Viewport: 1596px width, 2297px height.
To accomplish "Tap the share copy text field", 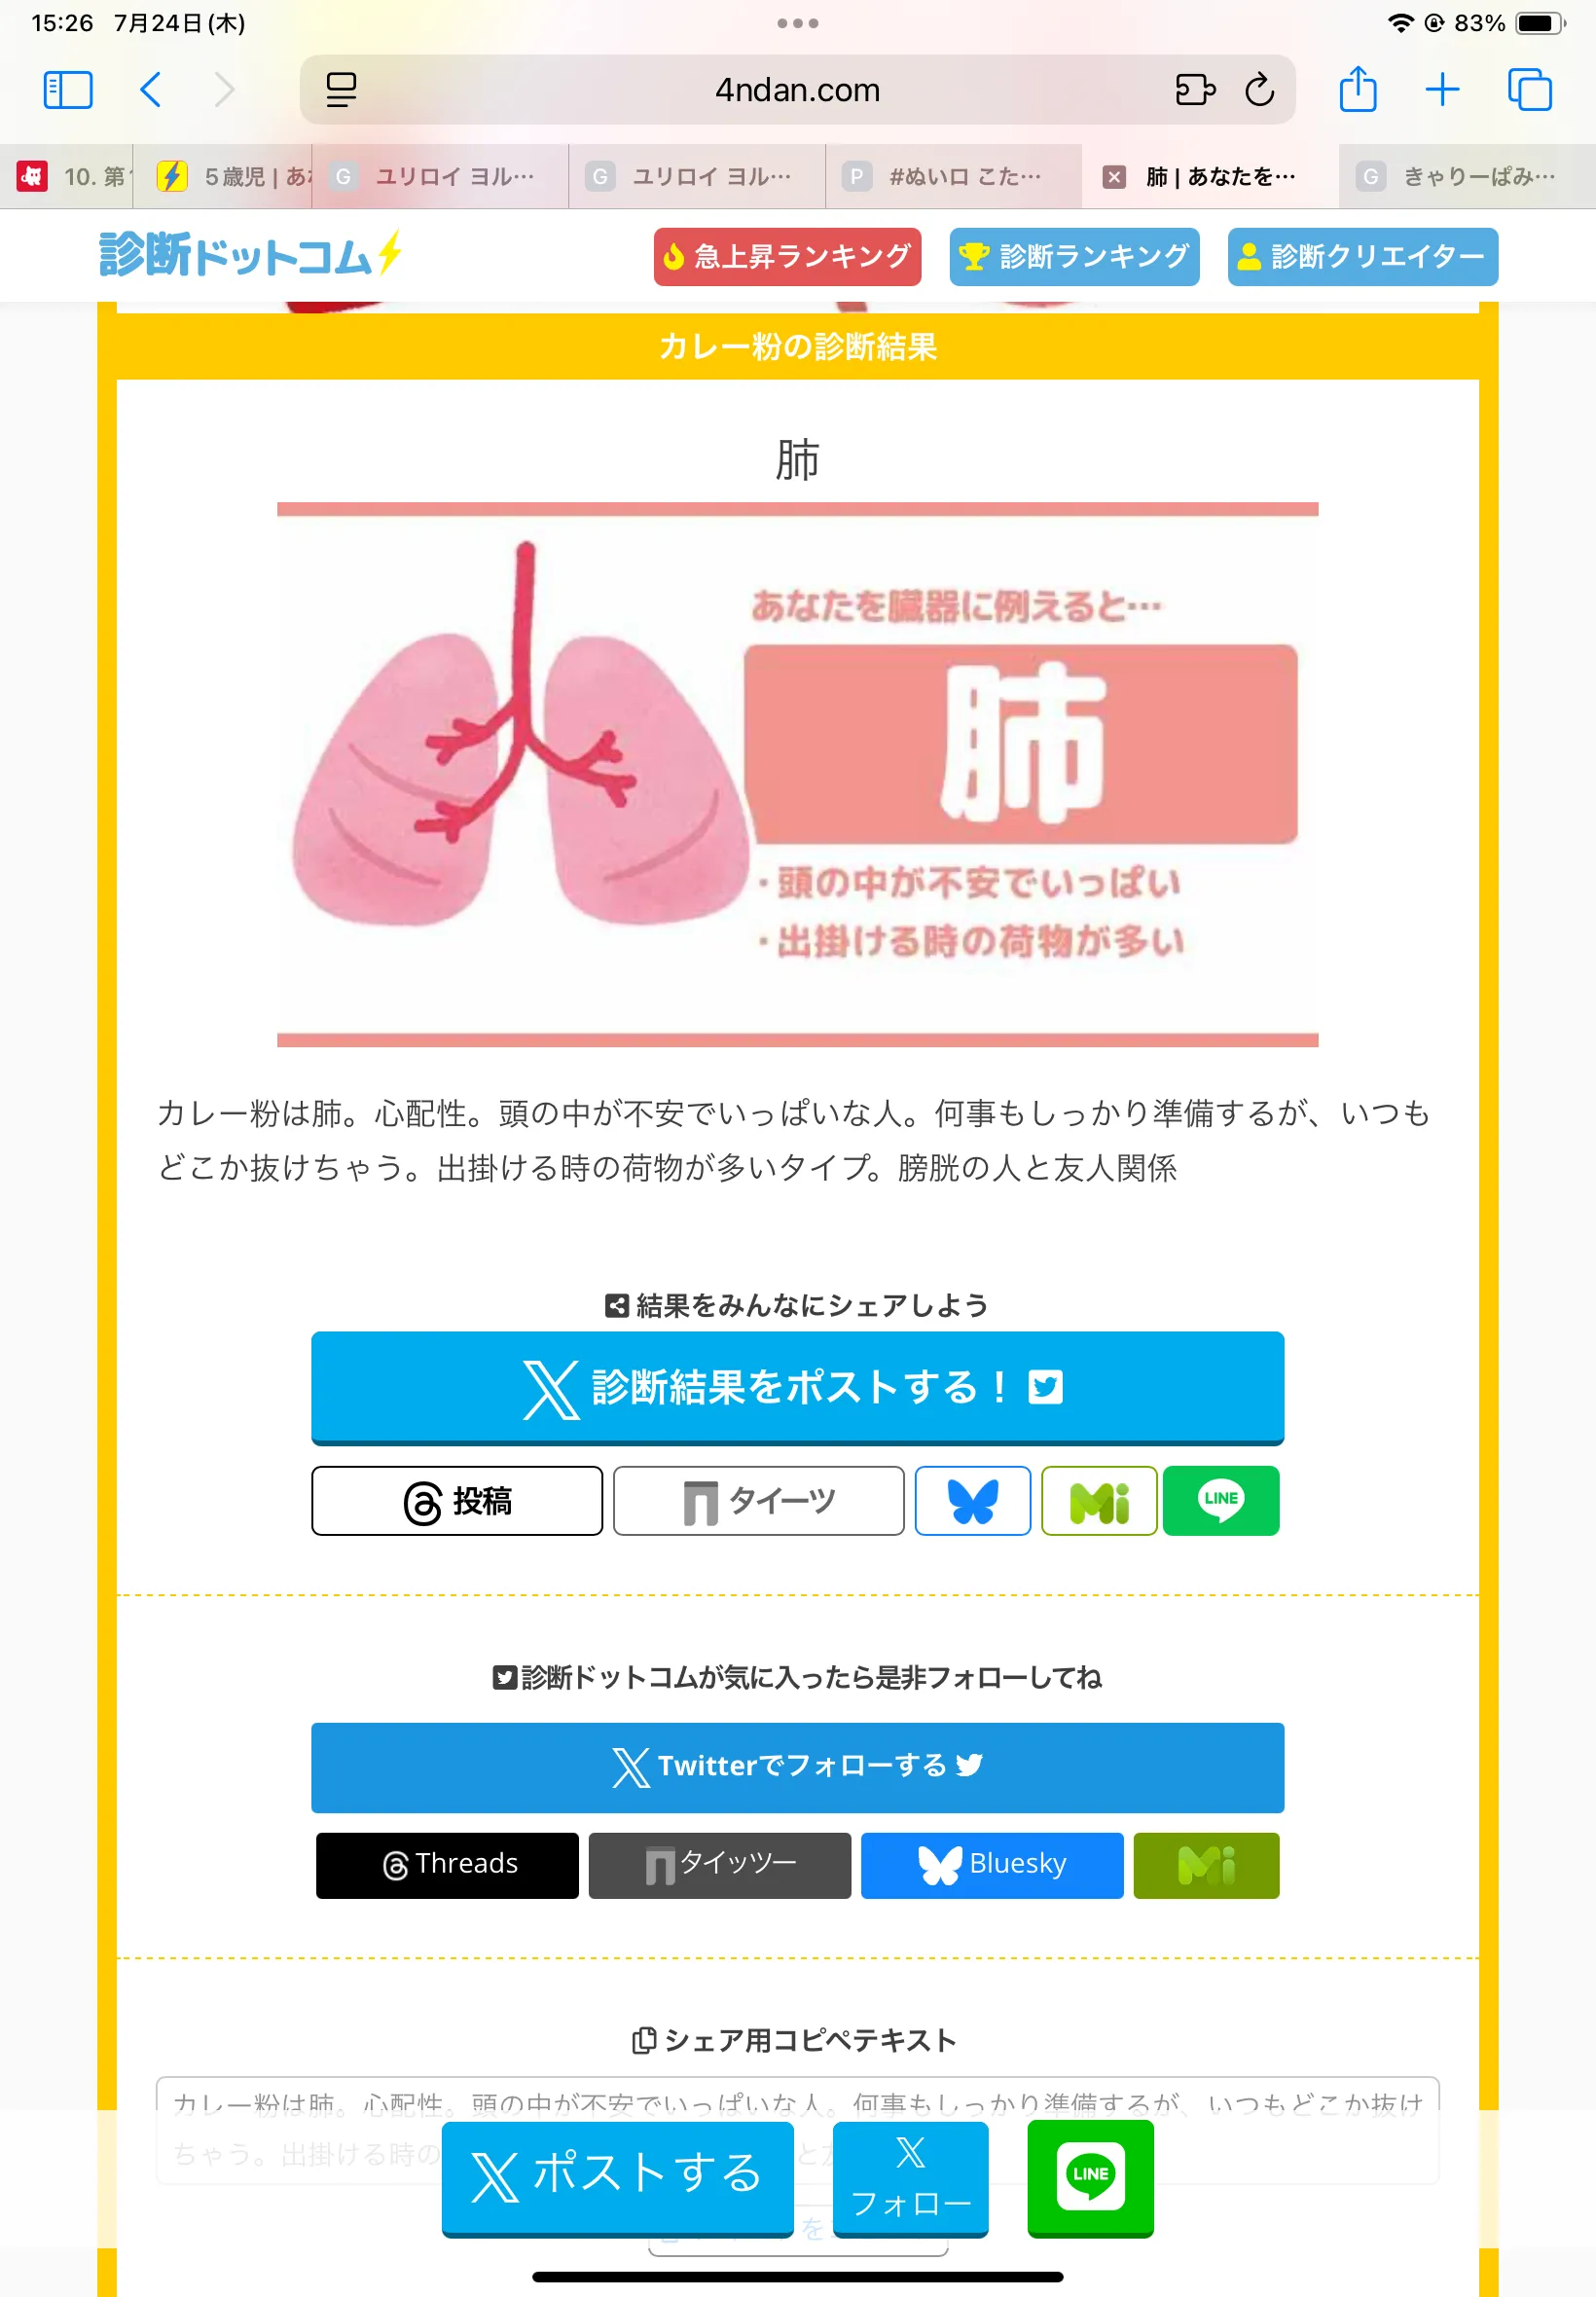I will (x=797, y=2130).
